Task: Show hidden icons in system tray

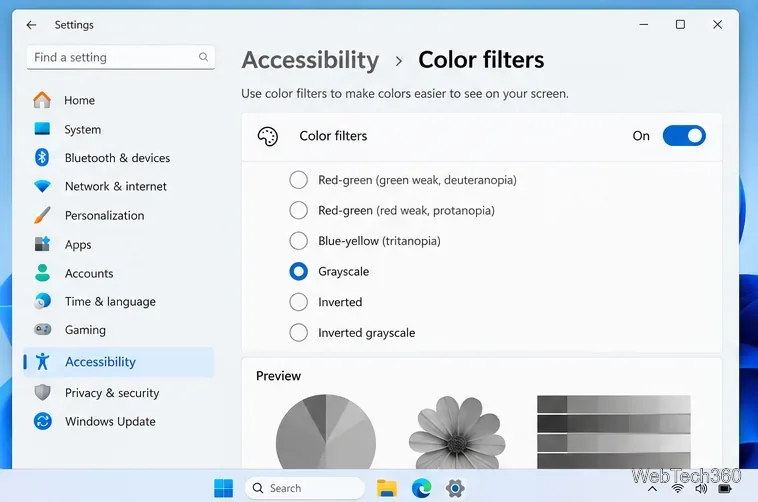Action: pos(652,489)
